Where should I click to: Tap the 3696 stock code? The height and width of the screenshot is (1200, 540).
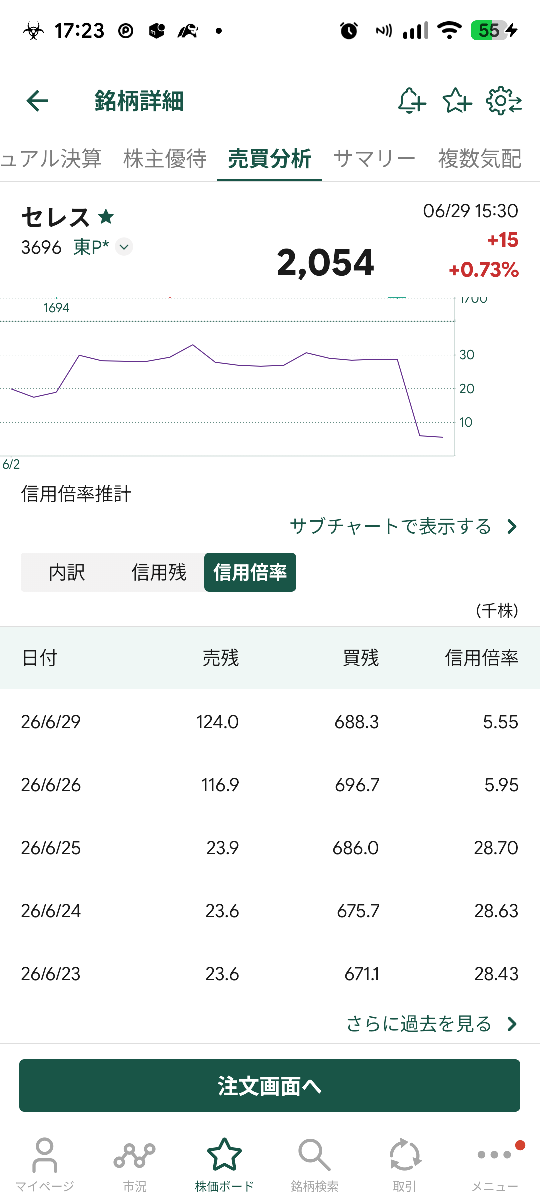(41, 247)
